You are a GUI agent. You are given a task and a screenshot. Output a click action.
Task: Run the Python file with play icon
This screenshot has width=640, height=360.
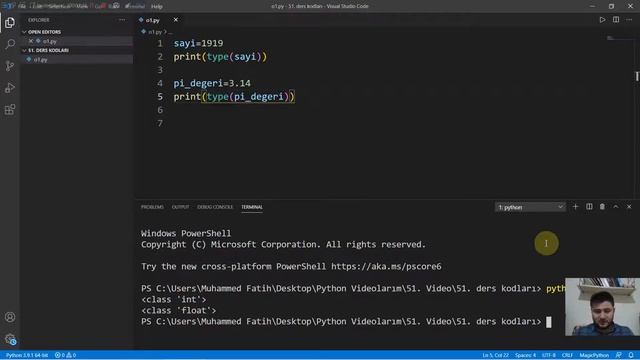pos(602,20)
